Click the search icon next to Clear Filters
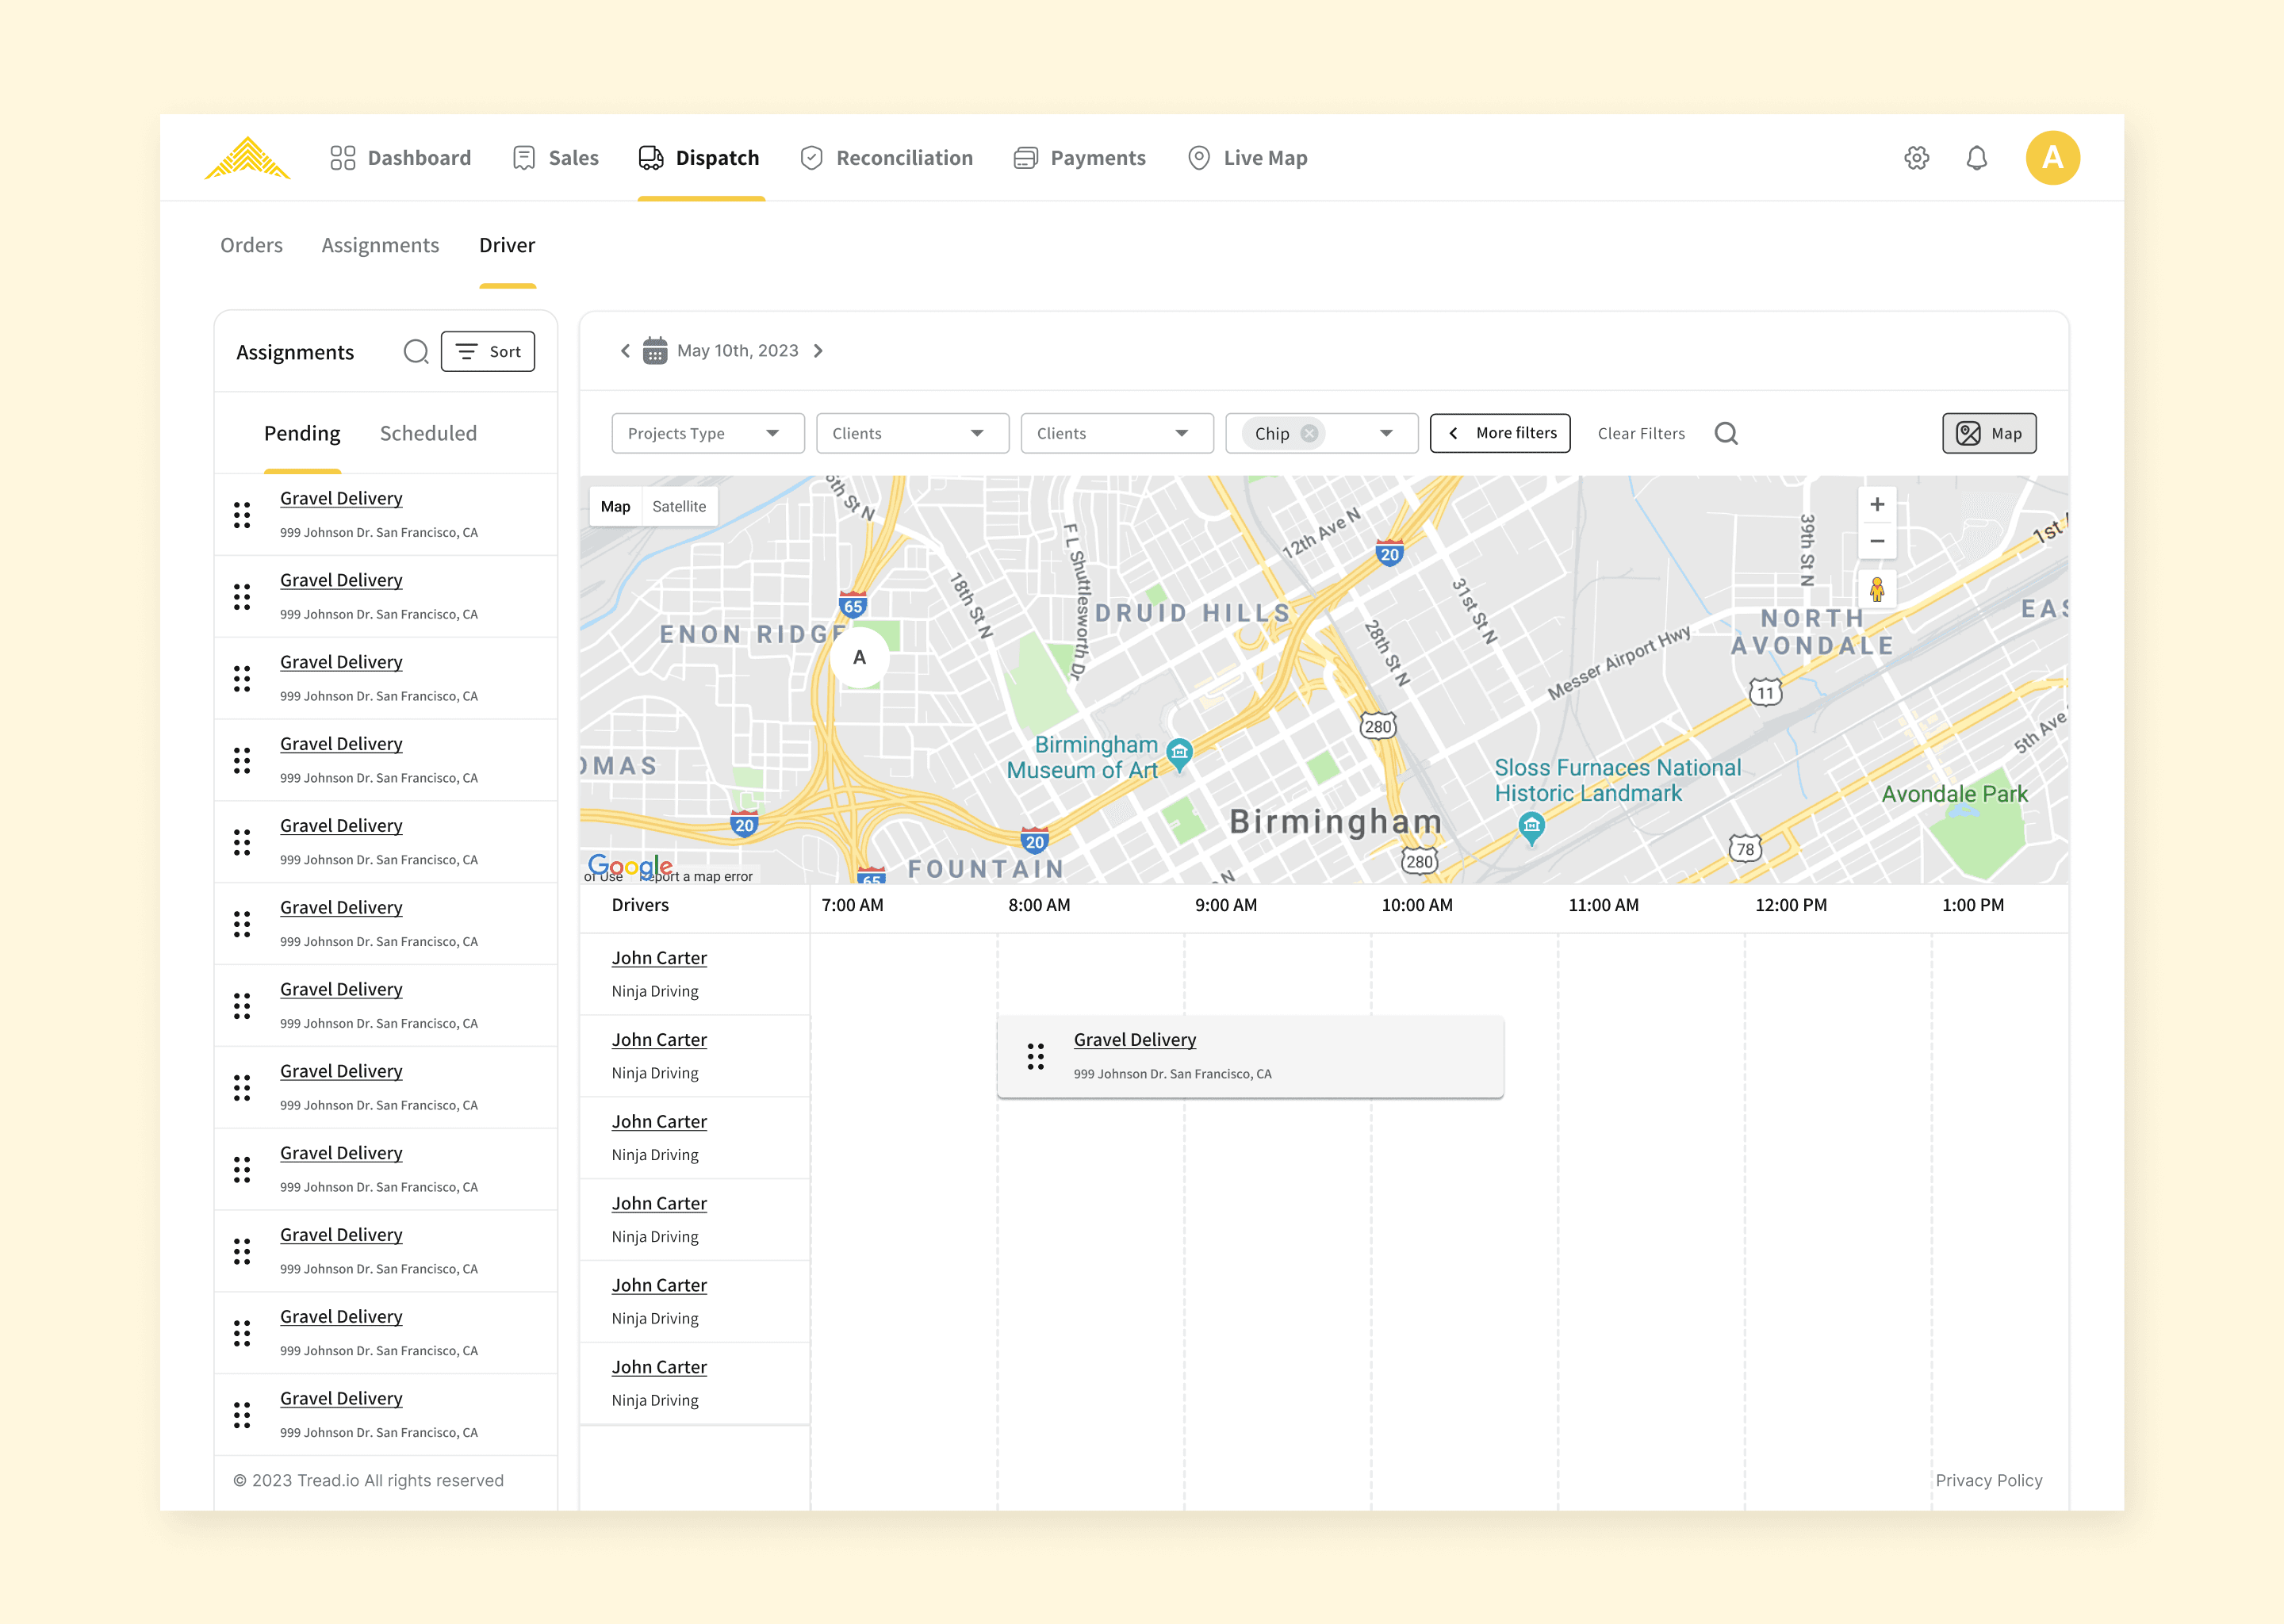Screen dimensions: 2284x1624 pyautogui.click(x=1726, y=434)
